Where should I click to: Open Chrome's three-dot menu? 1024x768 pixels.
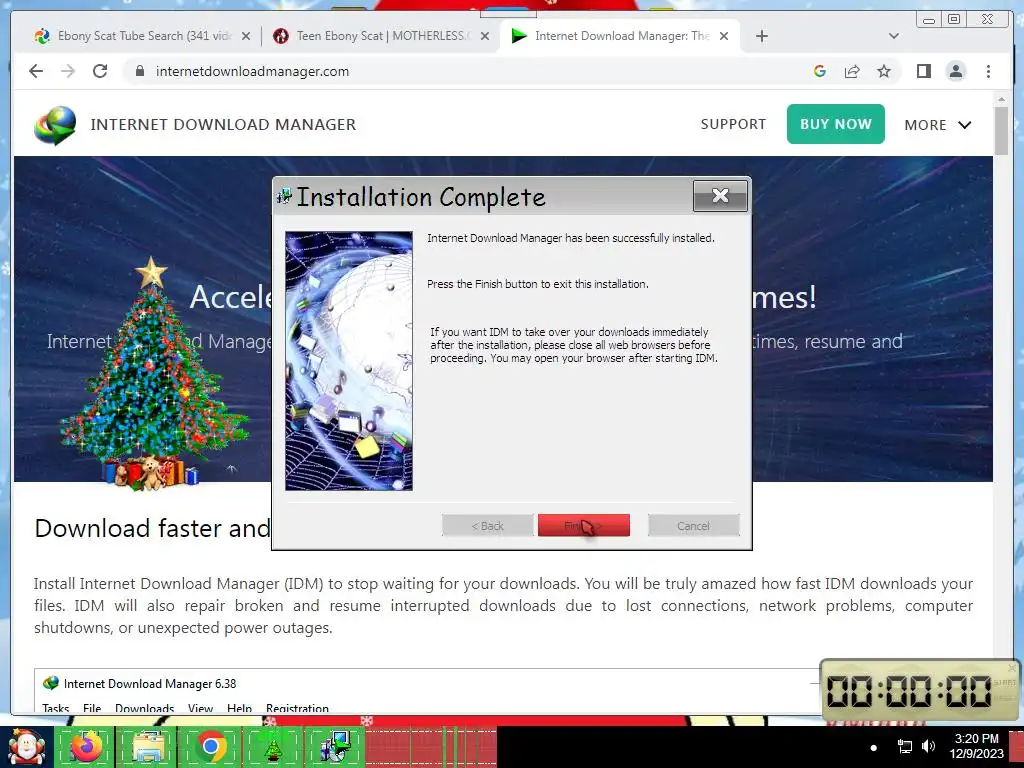pyautogui.click(x=988, y=71)
